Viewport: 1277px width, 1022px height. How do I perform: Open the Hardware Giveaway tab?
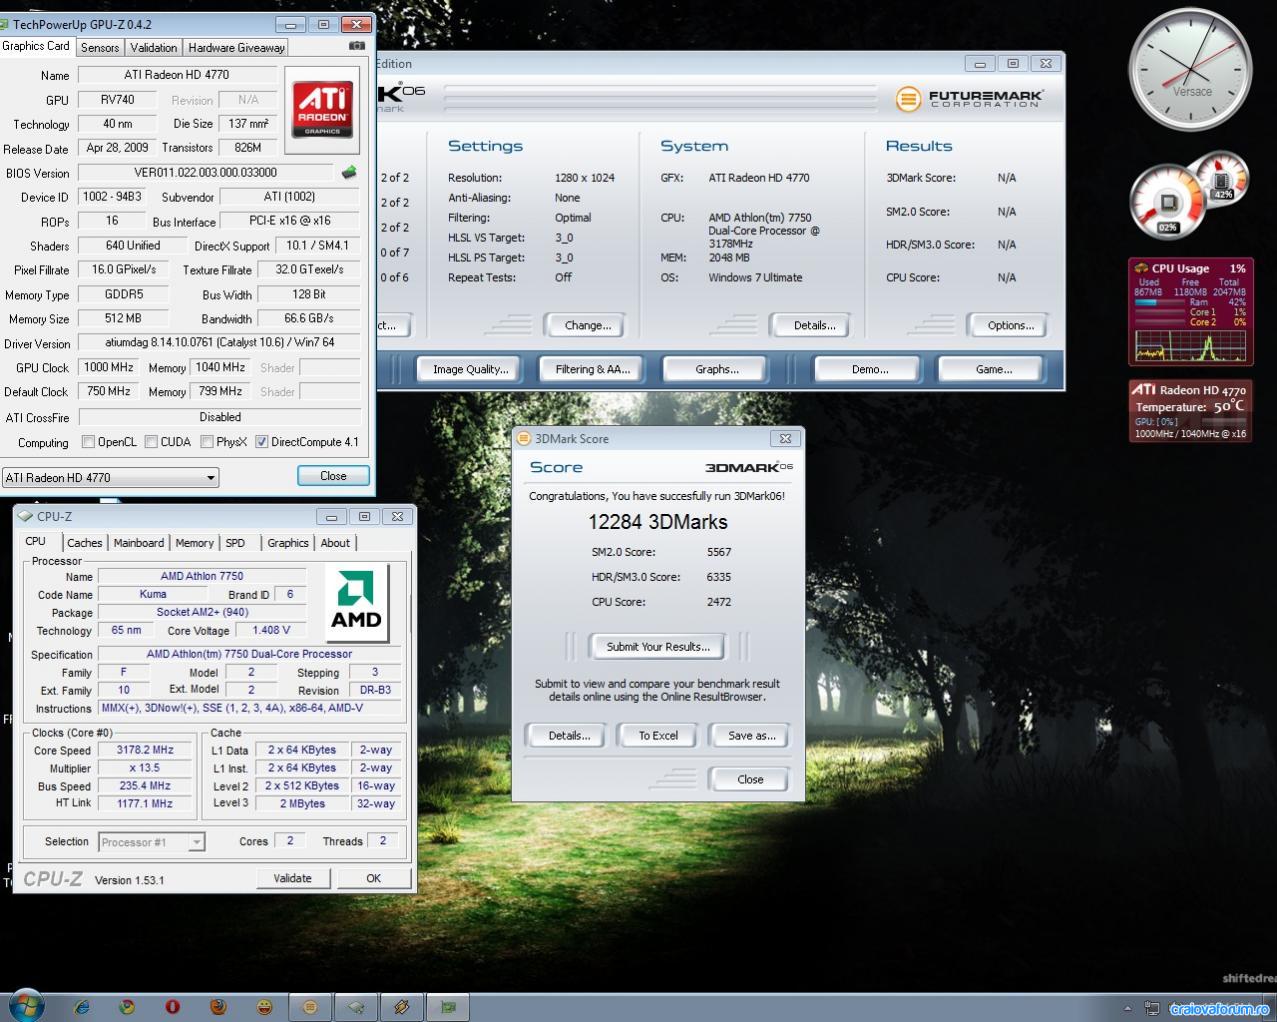coord(236,47)
